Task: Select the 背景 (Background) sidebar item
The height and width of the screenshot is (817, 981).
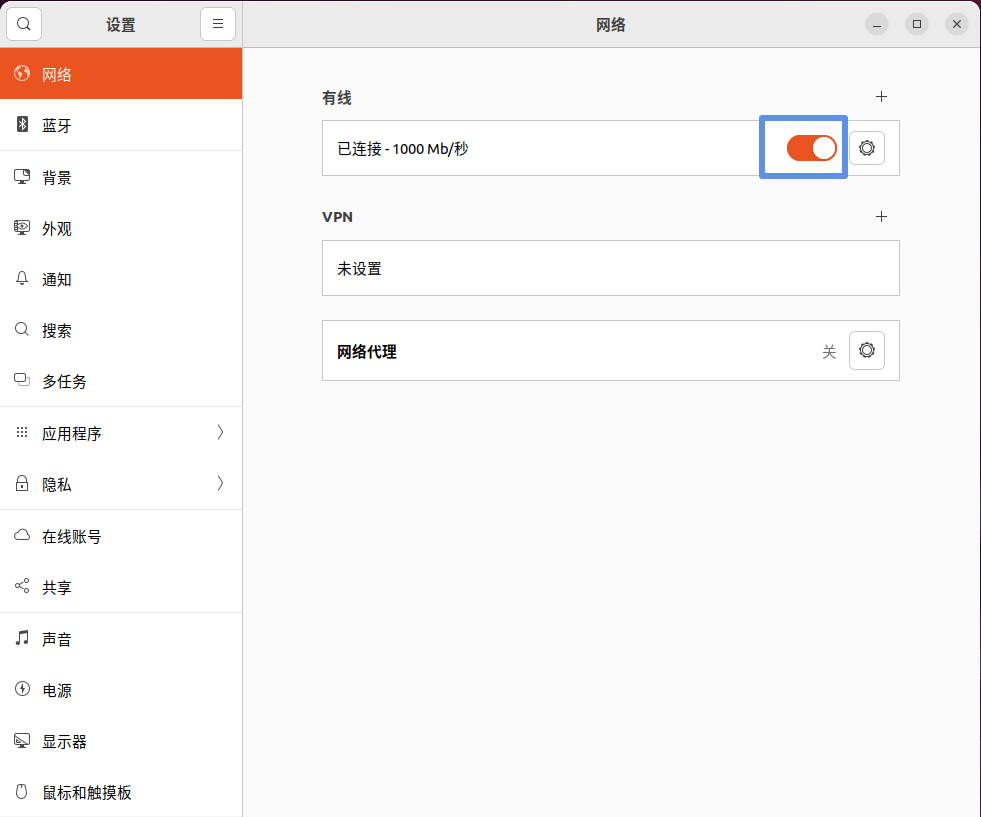Action: (x=57, y=178)
